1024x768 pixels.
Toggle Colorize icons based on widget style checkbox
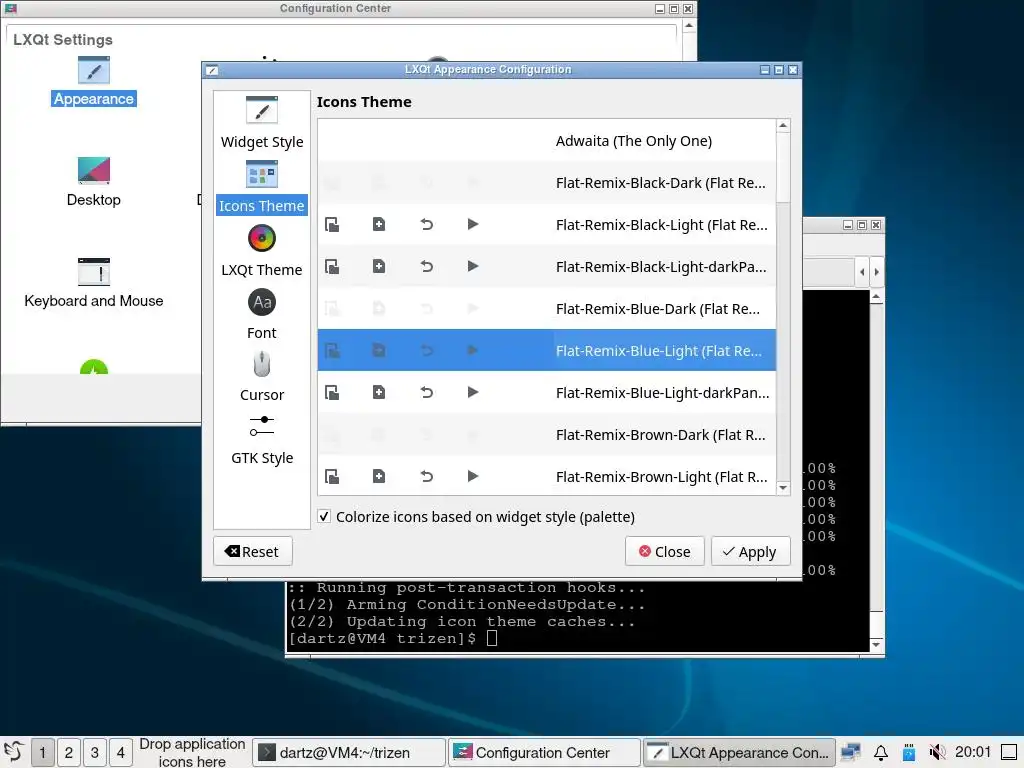(x=324, y=517)
